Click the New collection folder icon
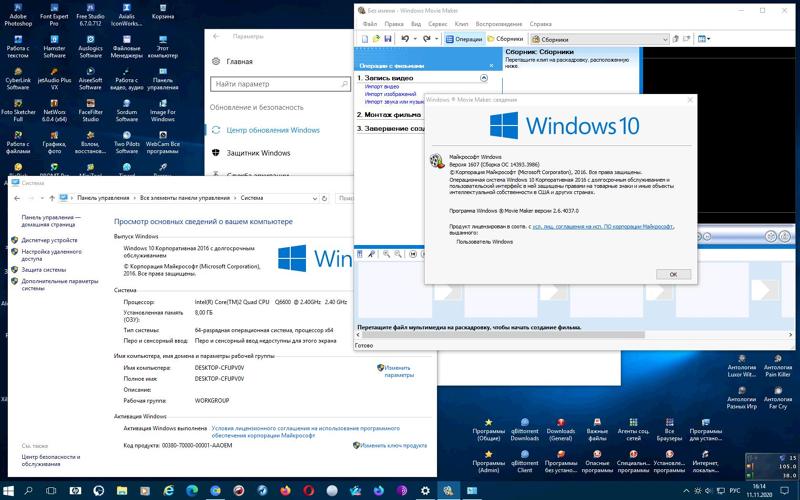 pyautogui.click(x=686, y=39)
